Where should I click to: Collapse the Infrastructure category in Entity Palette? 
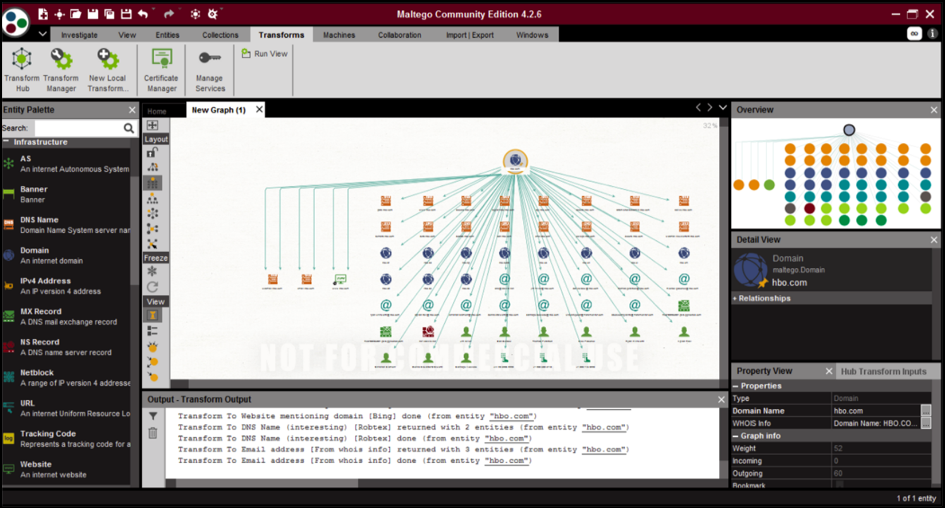(x=6, y=142)
